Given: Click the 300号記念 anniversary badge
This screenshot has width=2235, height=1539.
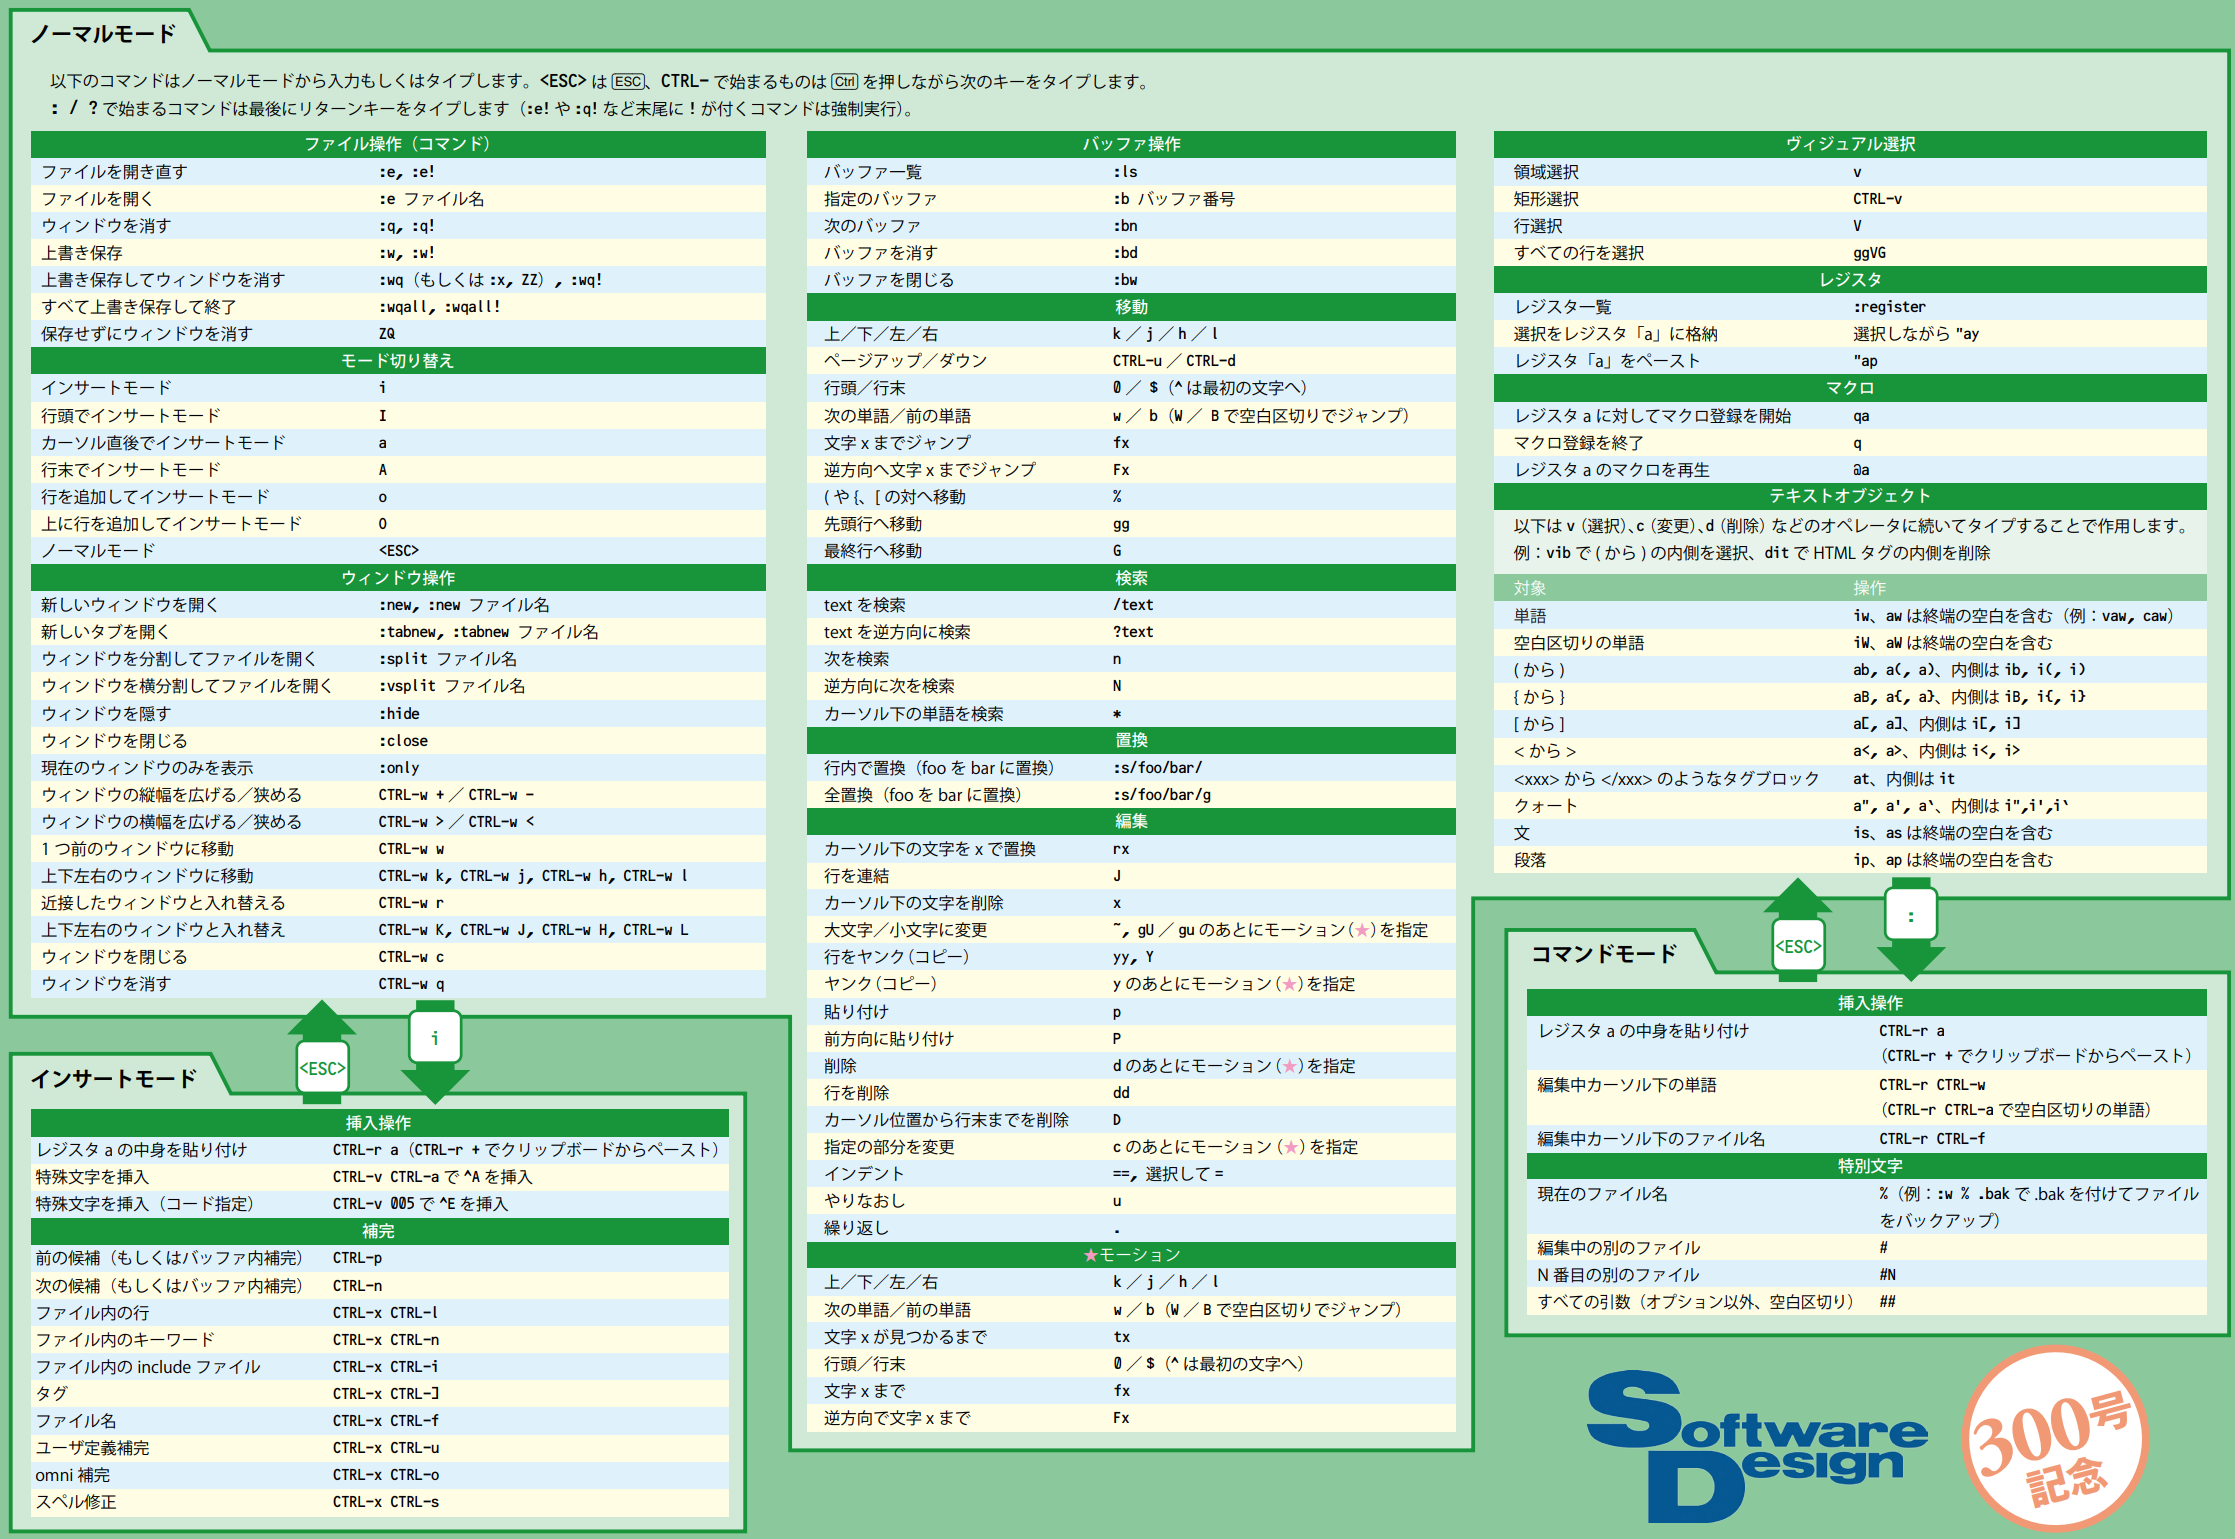Looking at the screenshot, I should (x=2055, y=1440).
